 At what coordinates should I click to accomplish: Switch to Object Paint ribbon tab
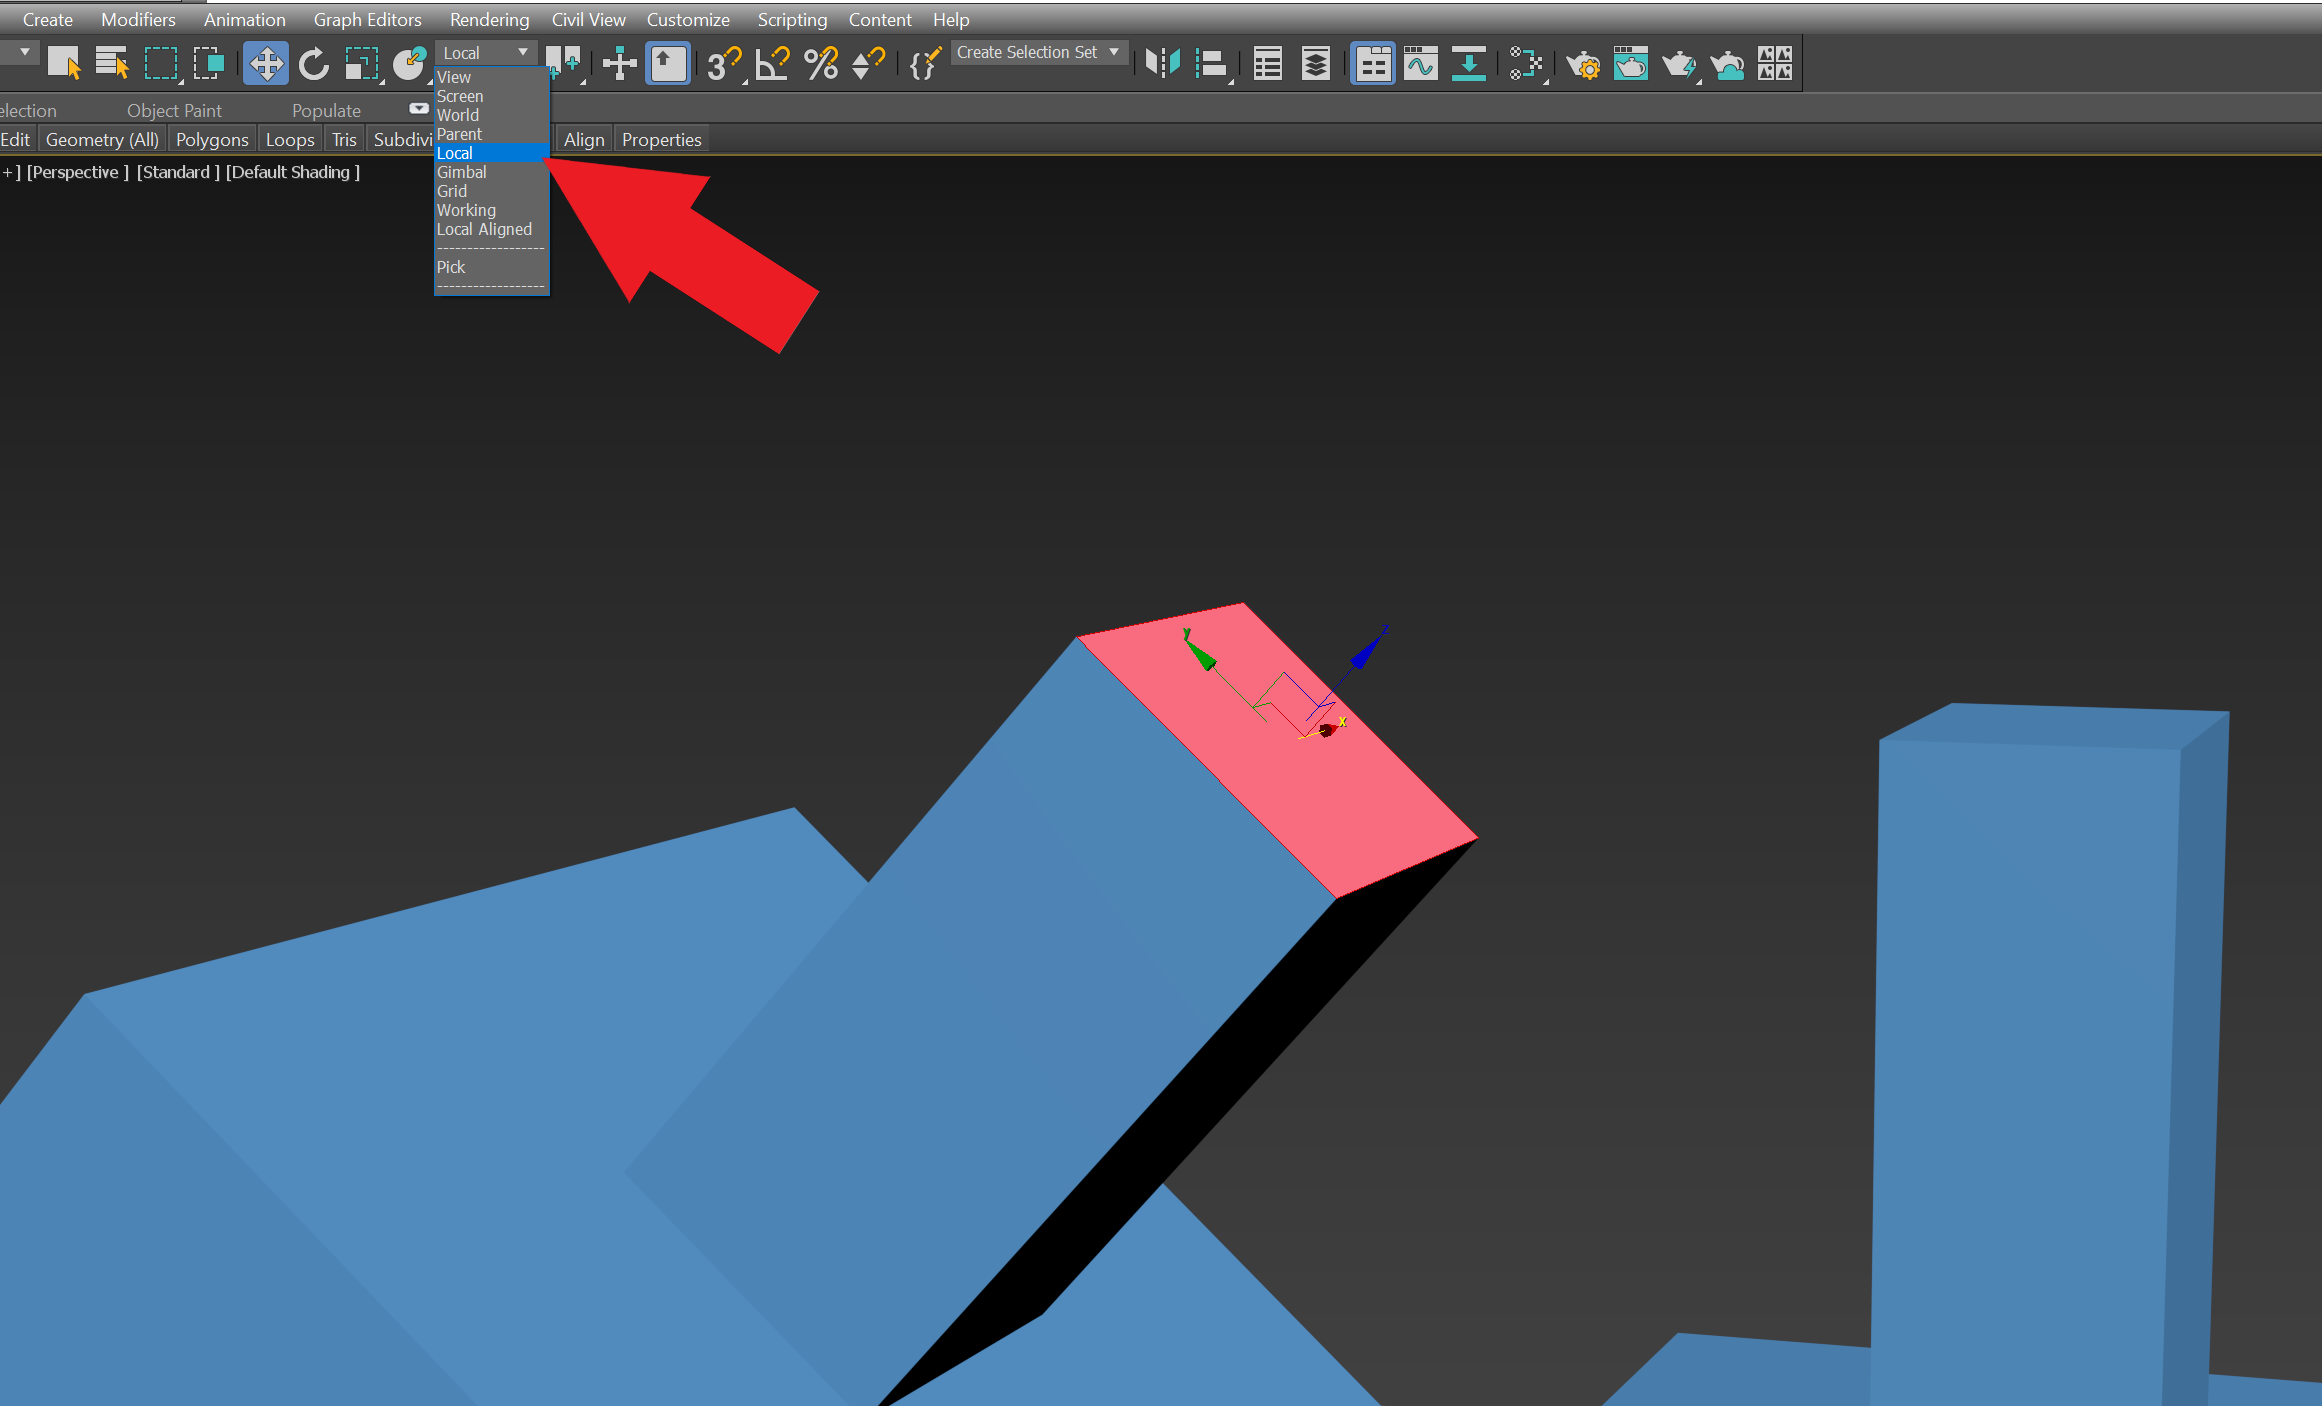click(174, 110)
